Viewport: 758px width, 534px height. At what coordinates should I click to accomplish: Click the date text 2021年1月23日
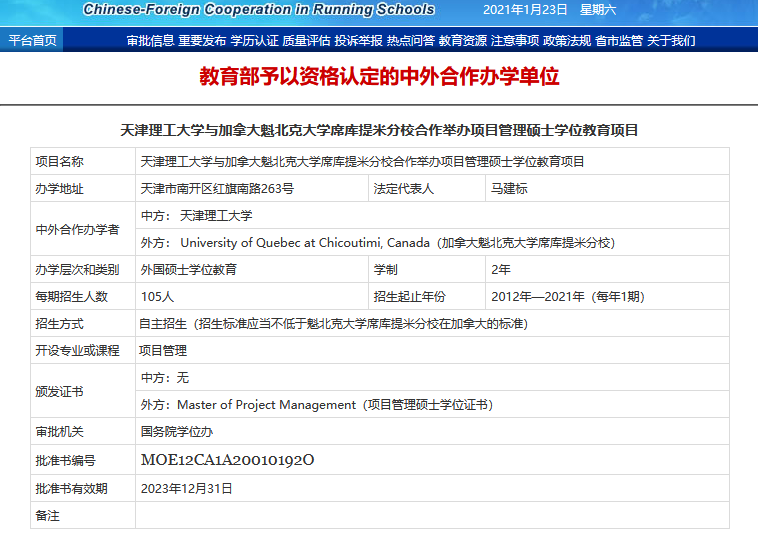pos(525,10)
